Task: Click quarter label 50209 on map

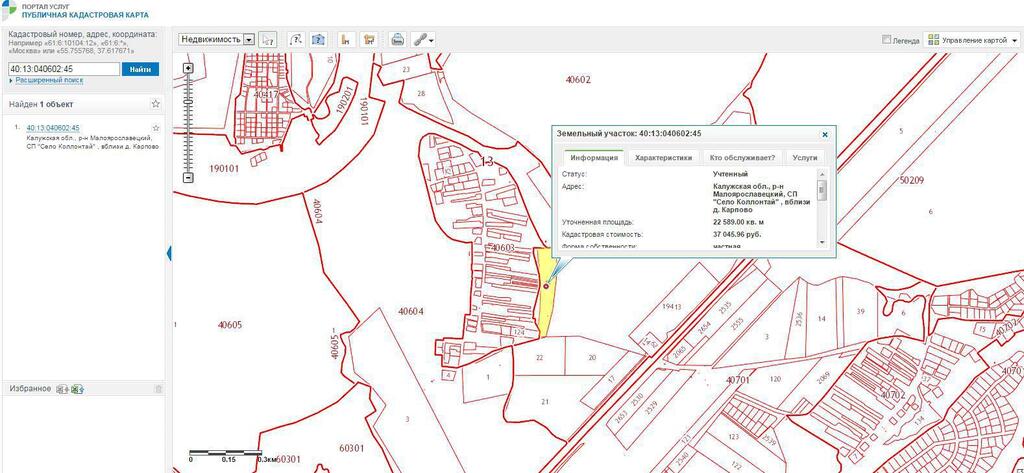Action: (912, 180)
